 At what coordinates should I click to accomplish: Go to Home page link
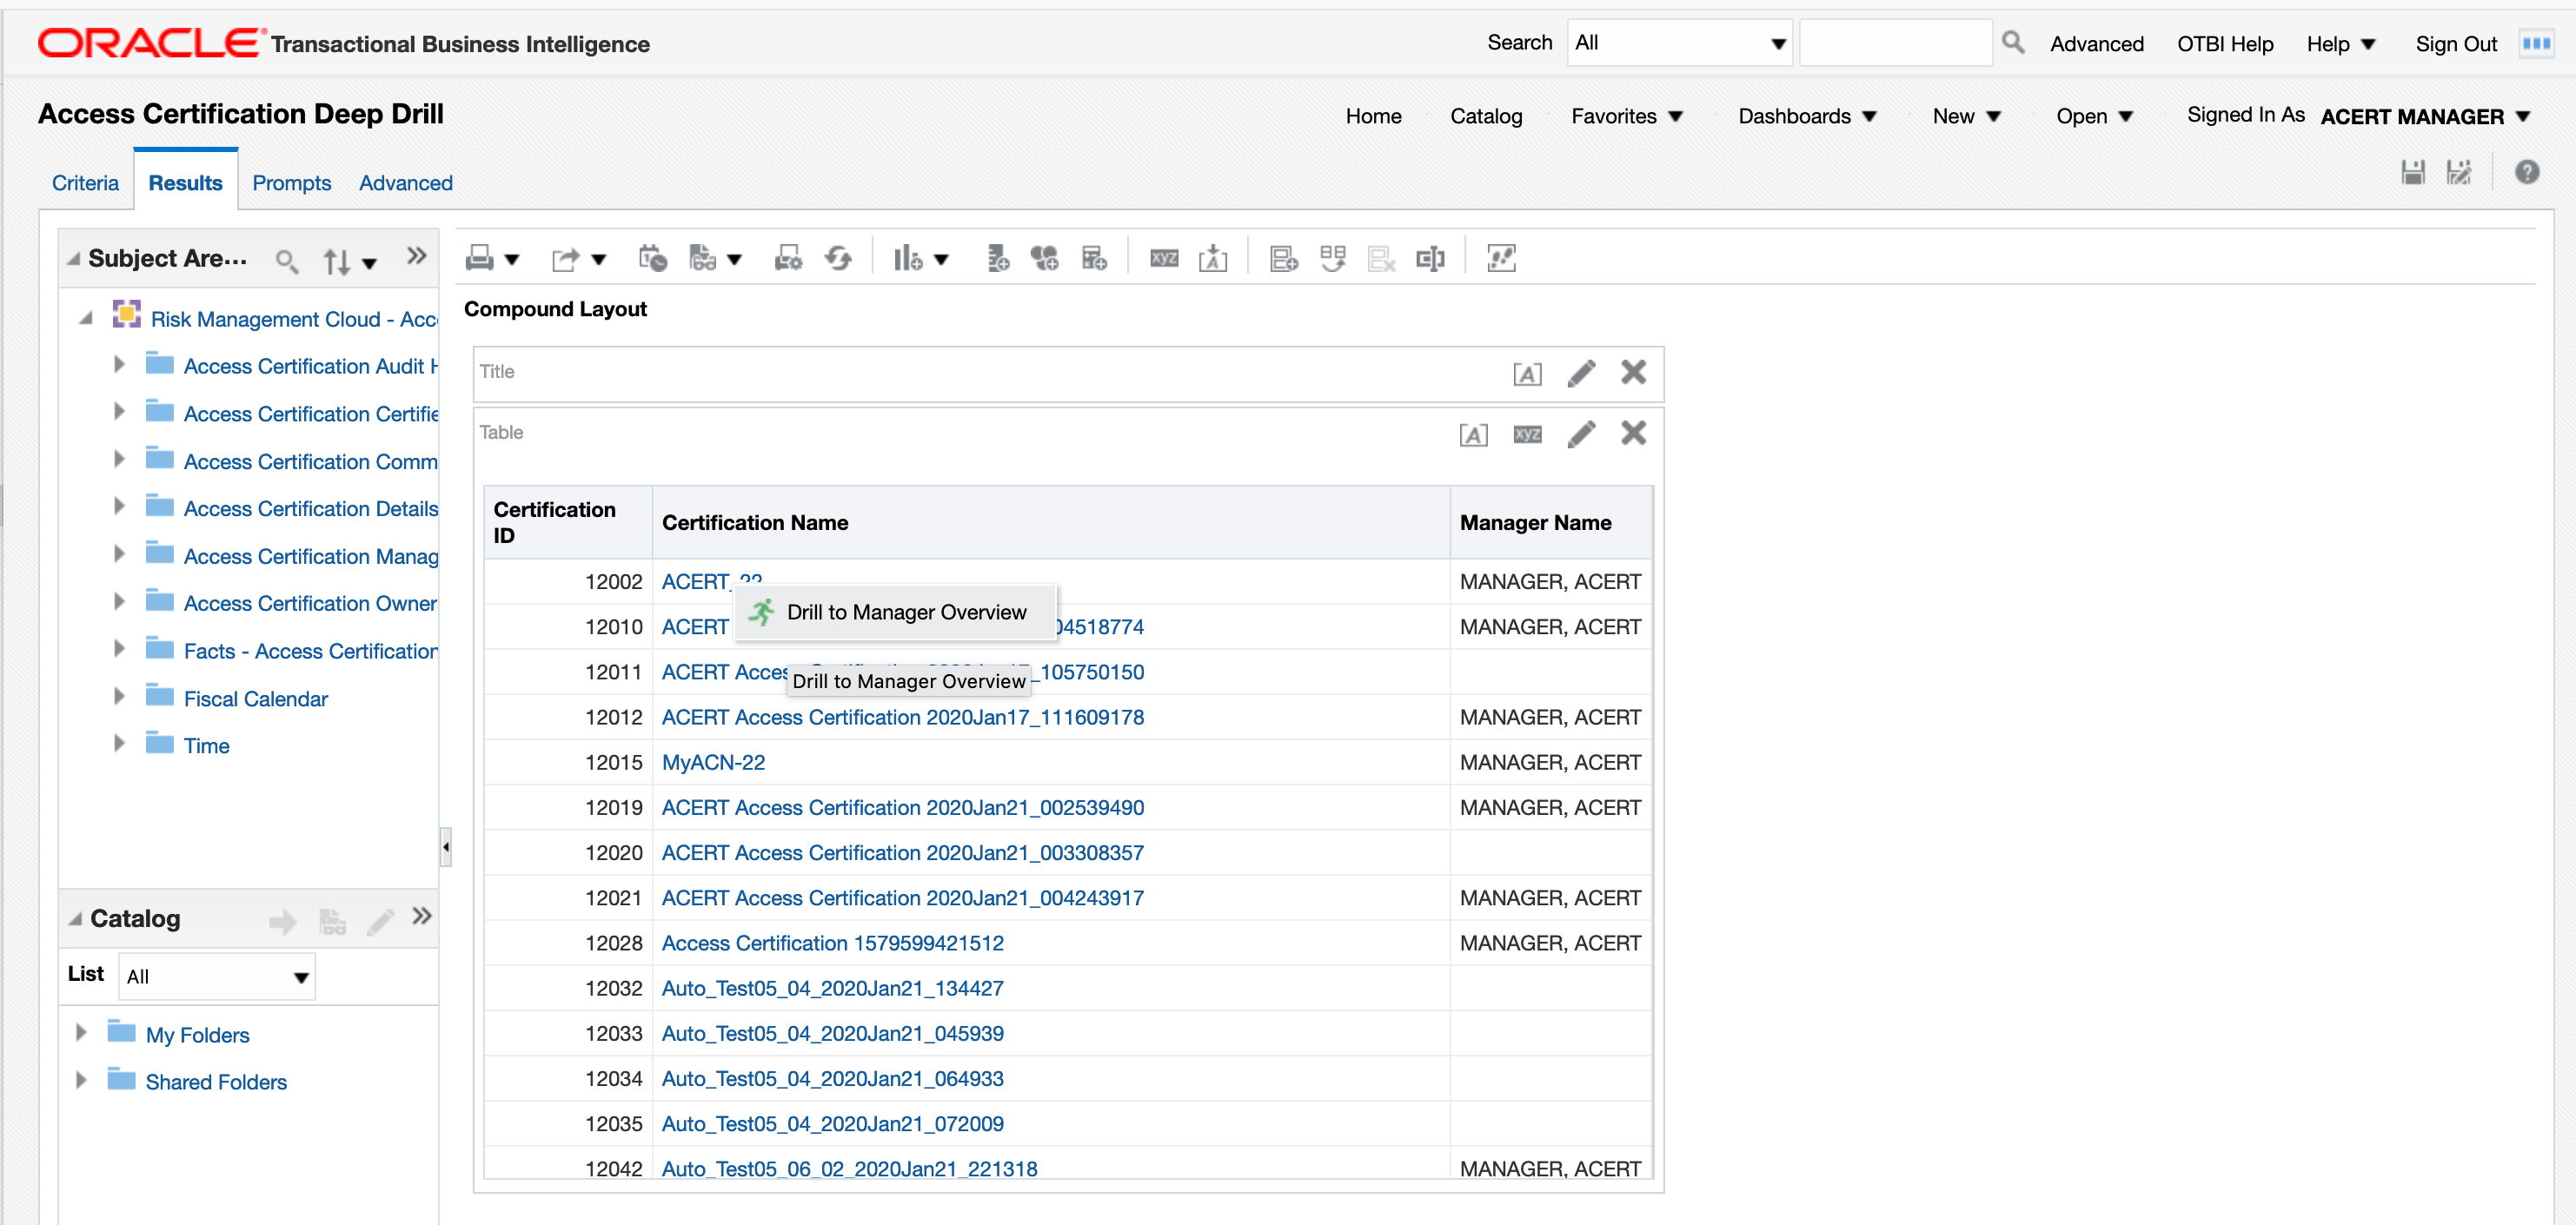tap(1373, 116)
